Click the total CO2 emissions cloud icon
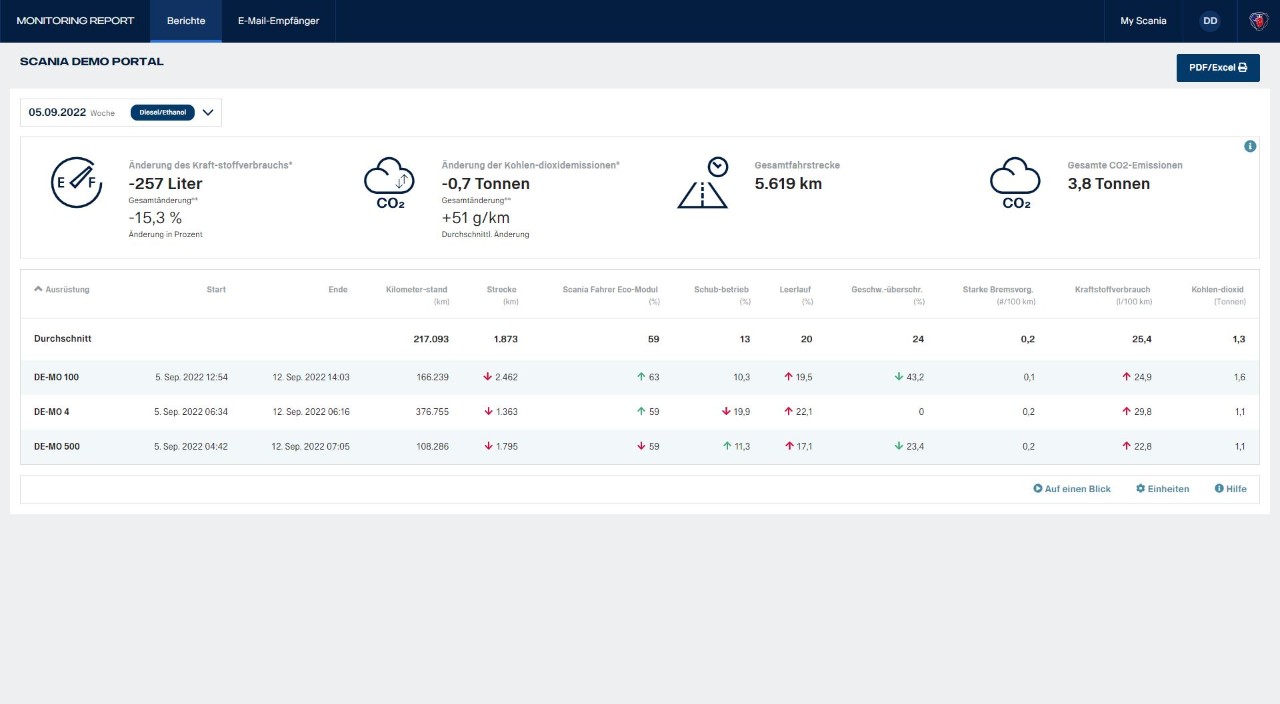The width and height of the screenshot is (1280, 704). [1016, 184]
